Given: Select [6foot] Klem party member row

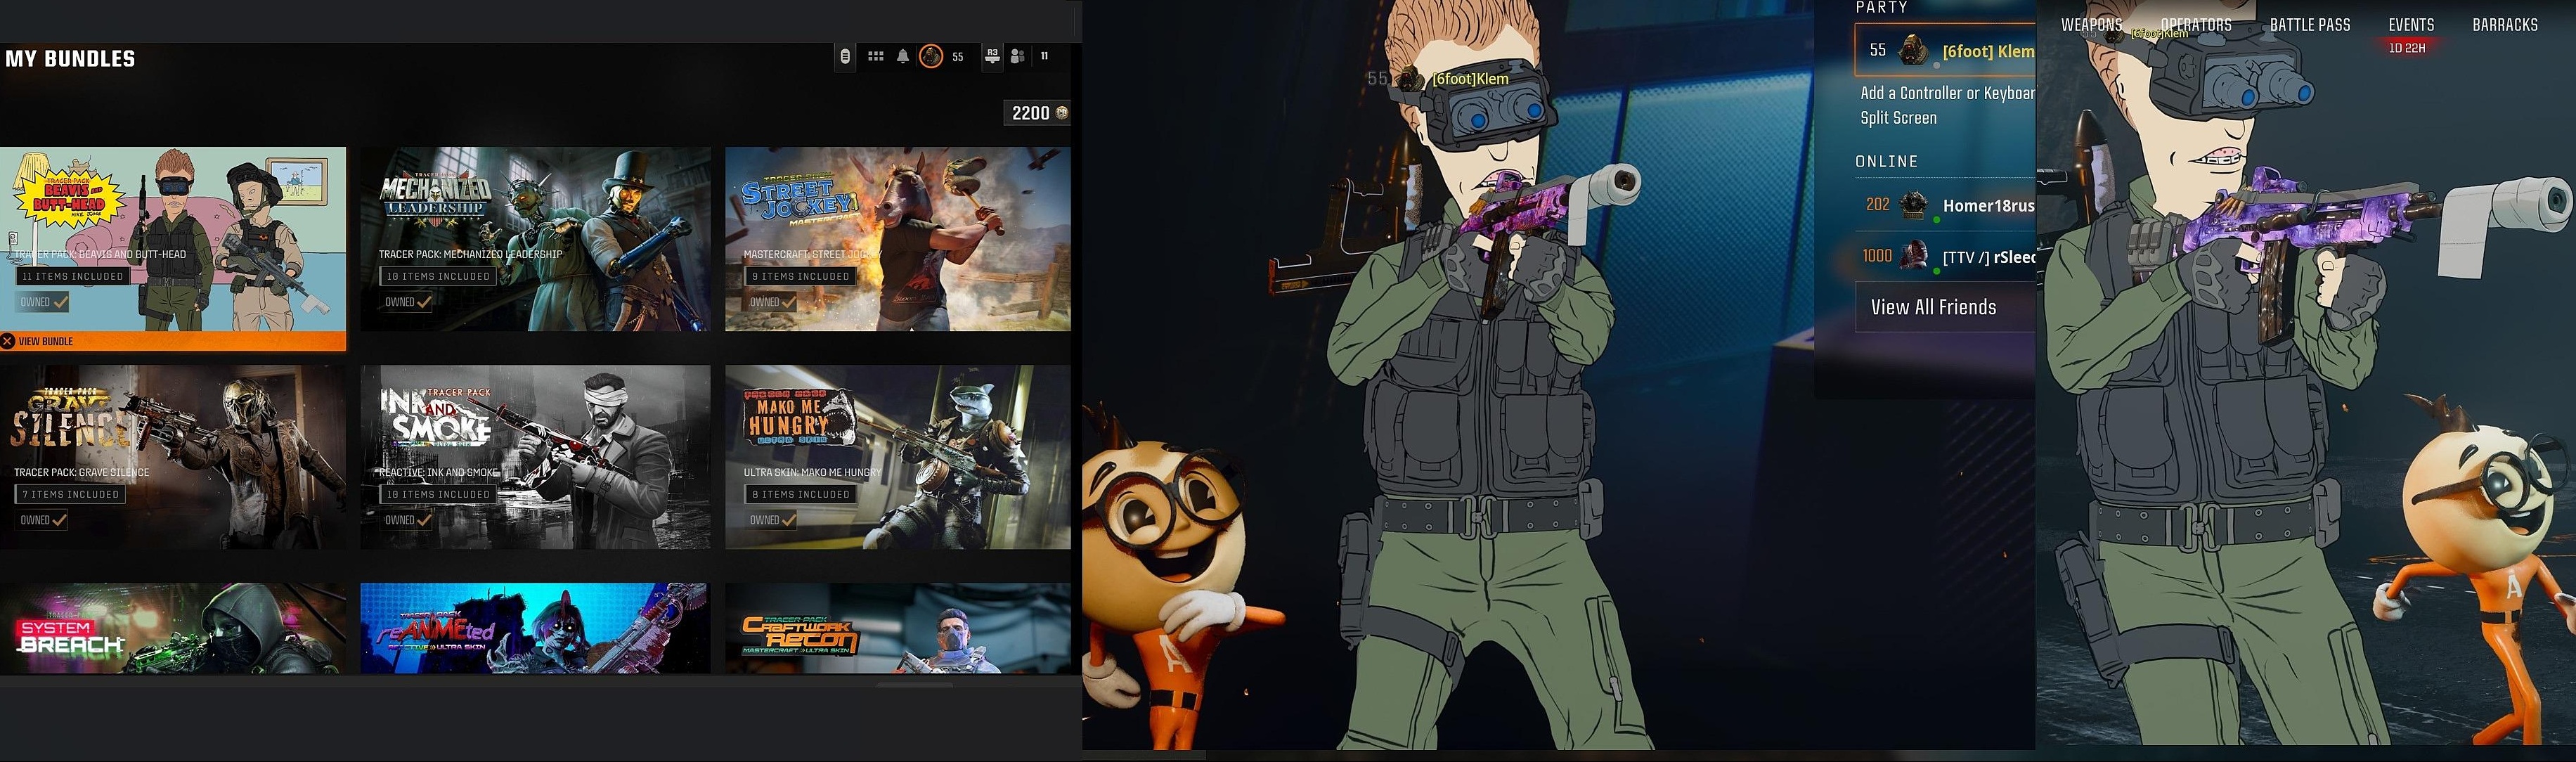Looking at the screenshot, I should point(1945,51).
